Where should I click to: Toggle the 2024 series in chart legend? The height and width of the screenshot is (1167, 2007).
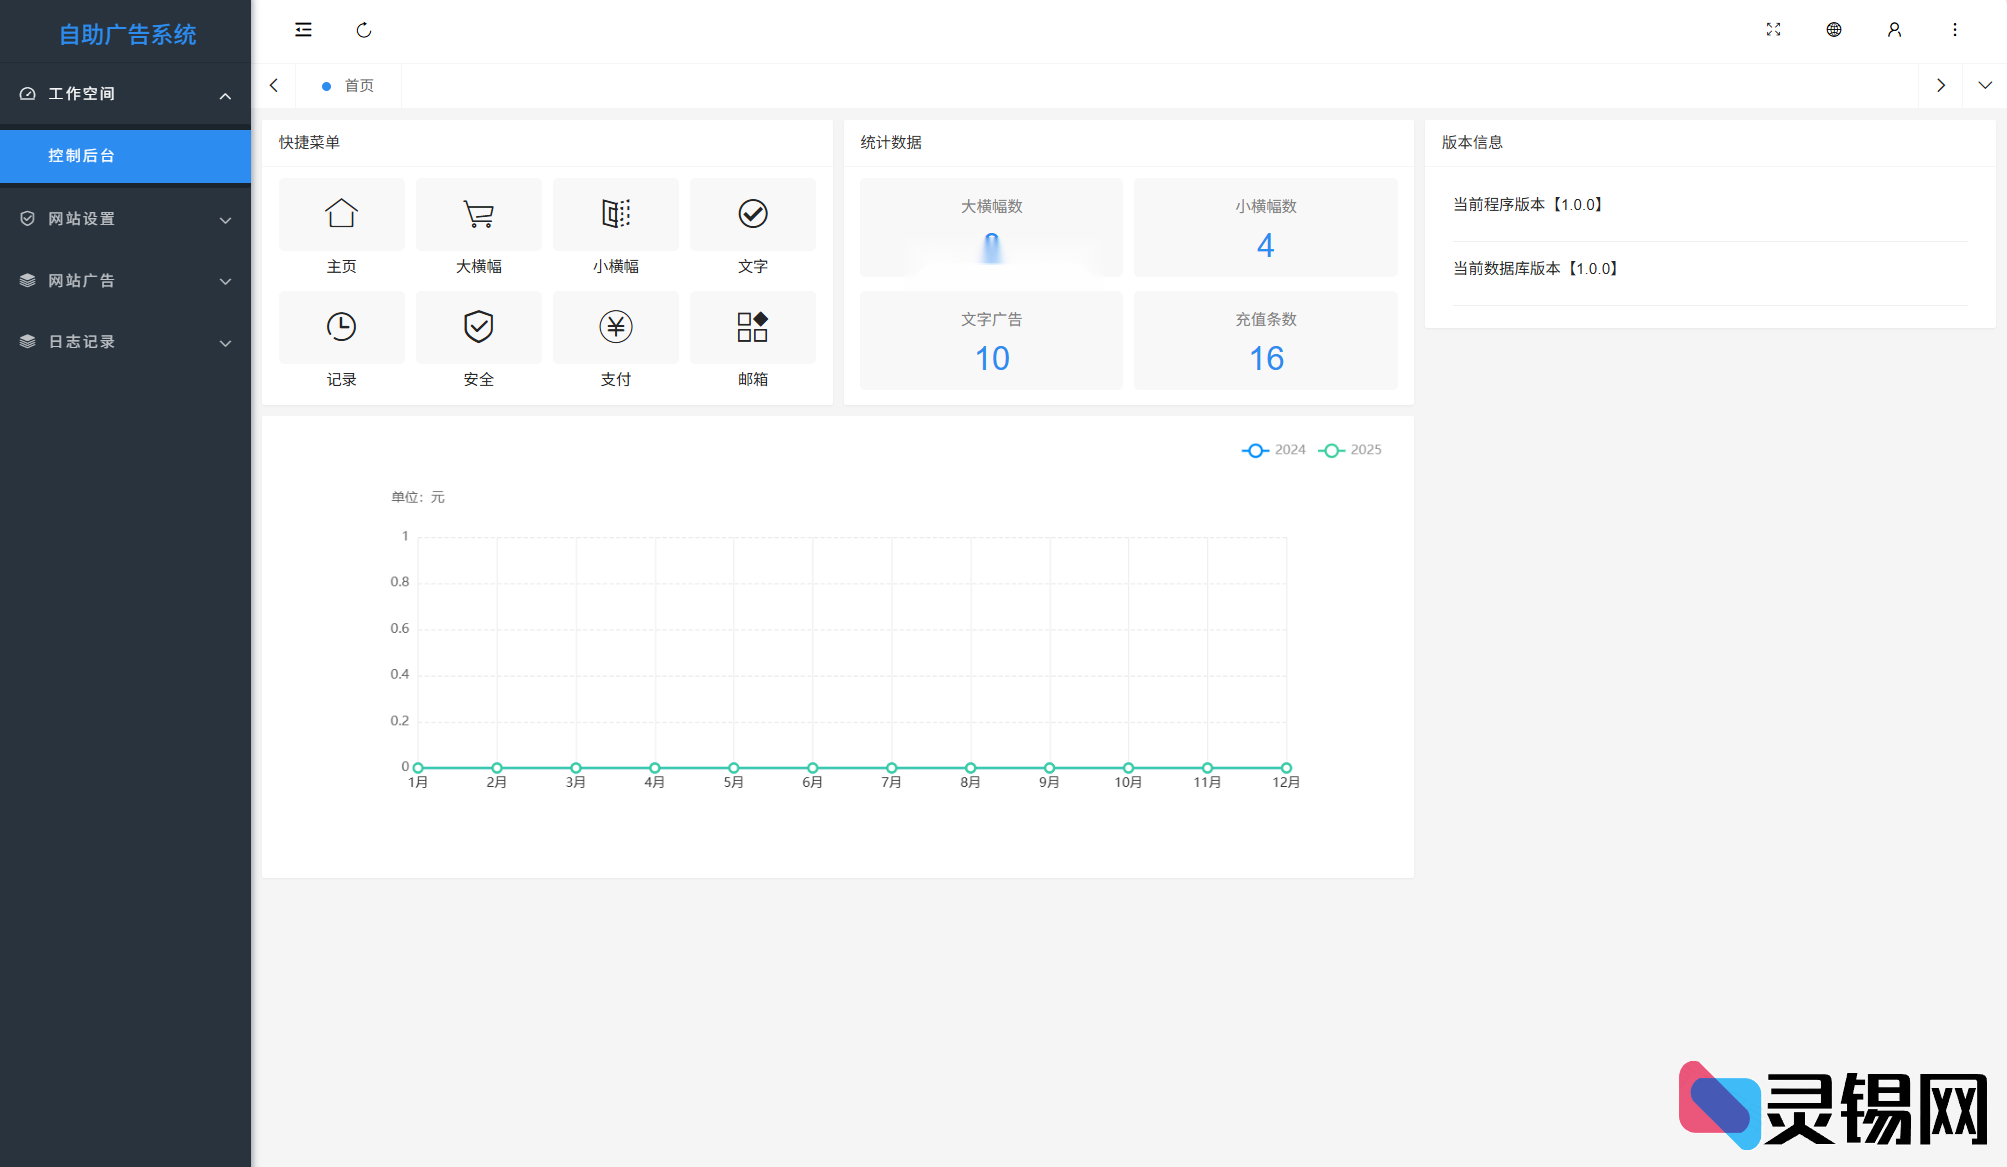pyautogui.click(x=1274, y=450)
